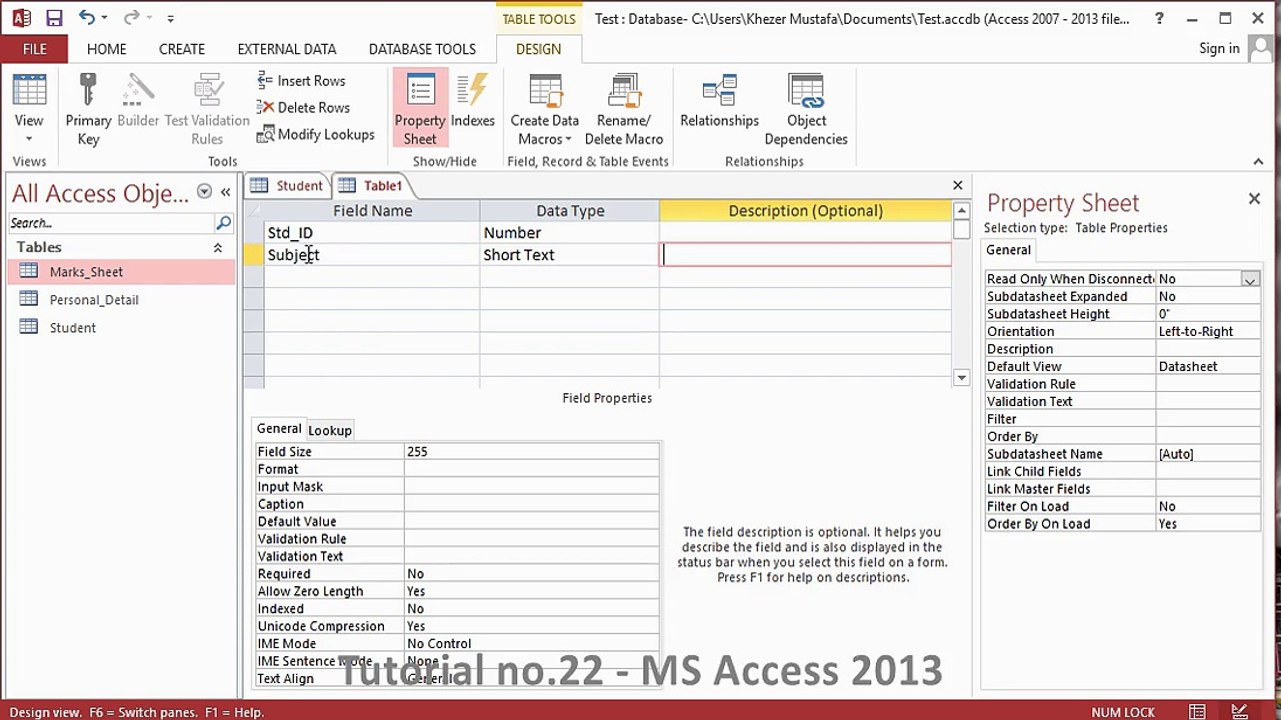Viewport: 1281px width, 720px height.
Task: Switch to the HOME ribbon tab
Action: (x=106, y=49)
